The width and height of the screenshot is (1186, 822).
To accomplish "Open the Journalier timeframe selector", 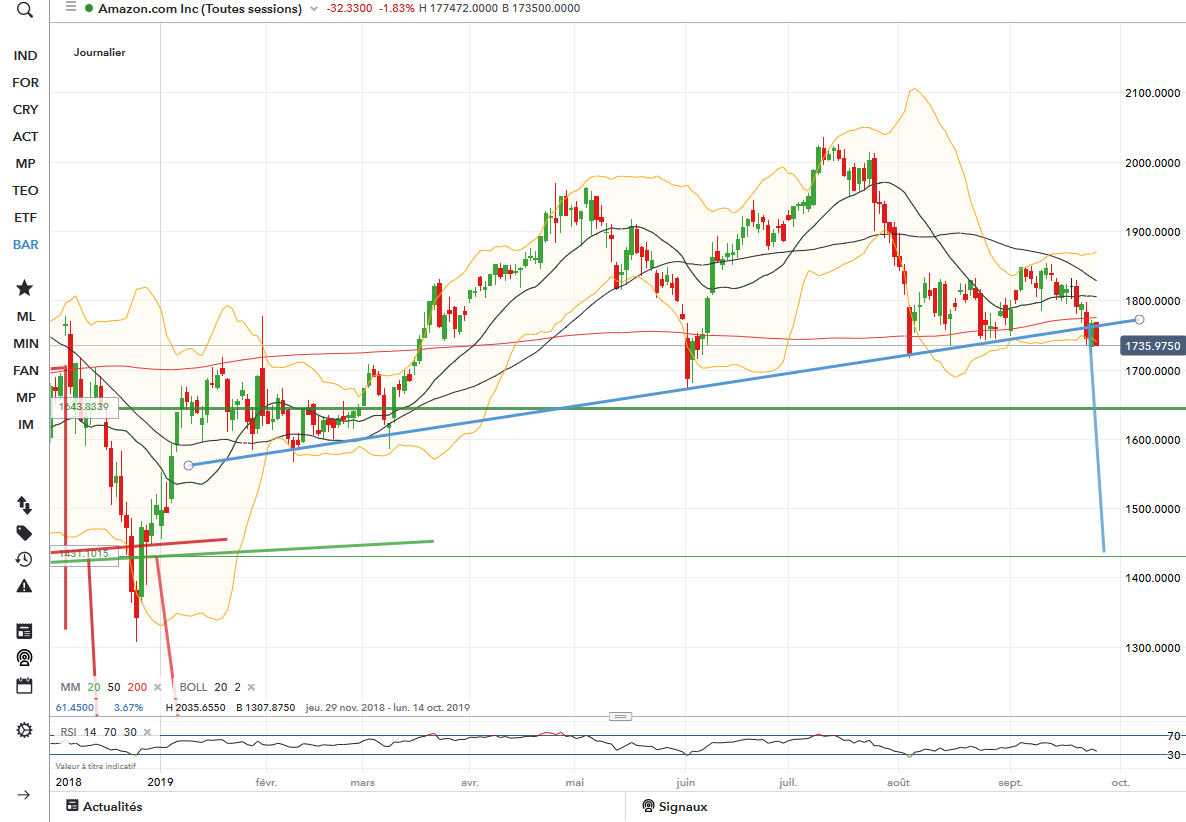I will click(100, 52).
